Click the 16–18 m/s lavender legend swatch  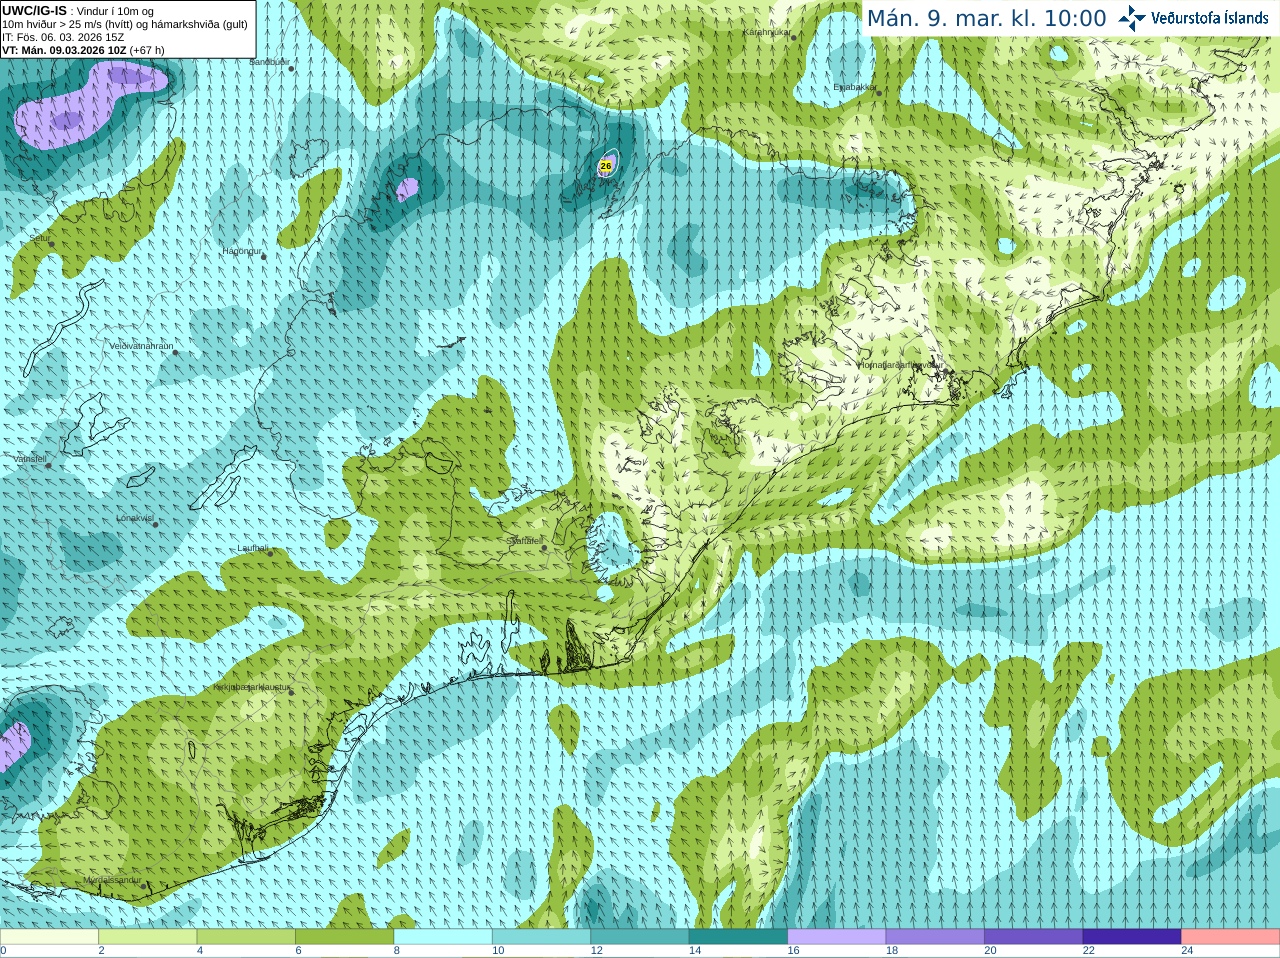pyautogui.click(x=837, y=937)
